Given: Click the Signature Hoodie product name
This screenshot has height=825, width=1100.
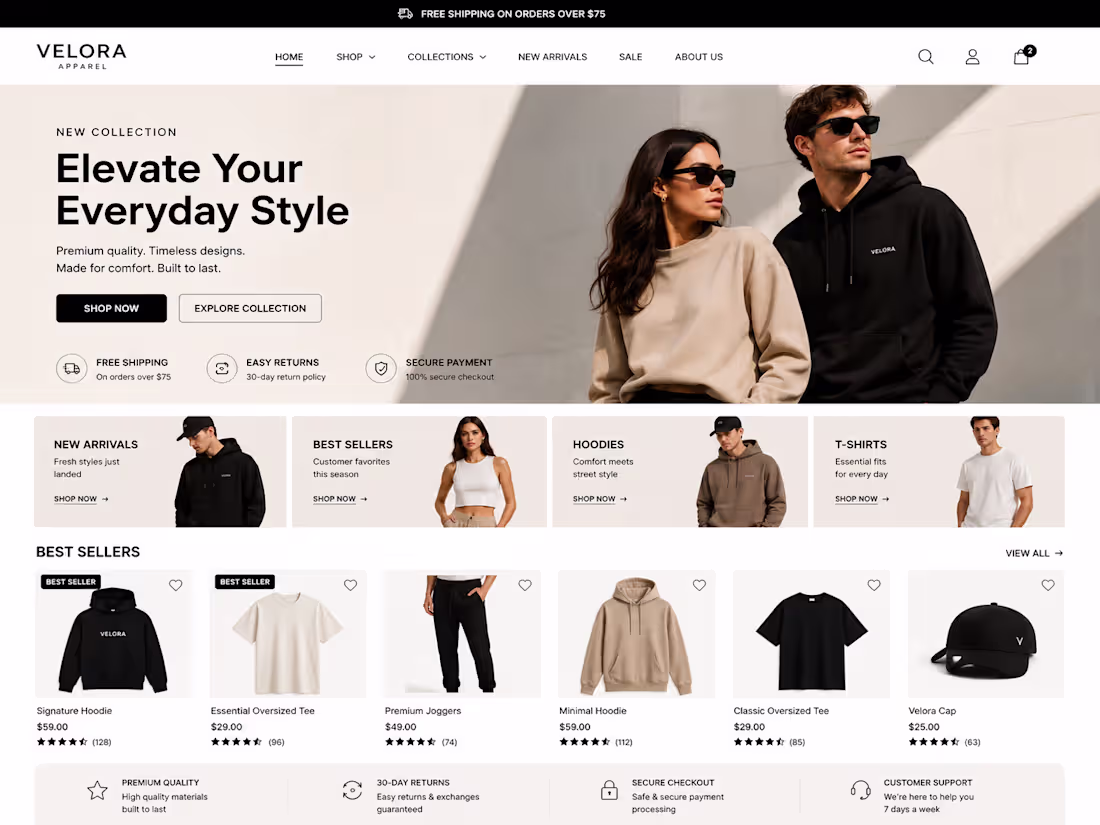Looking at the screenshot, I should (x=74, y=711).
